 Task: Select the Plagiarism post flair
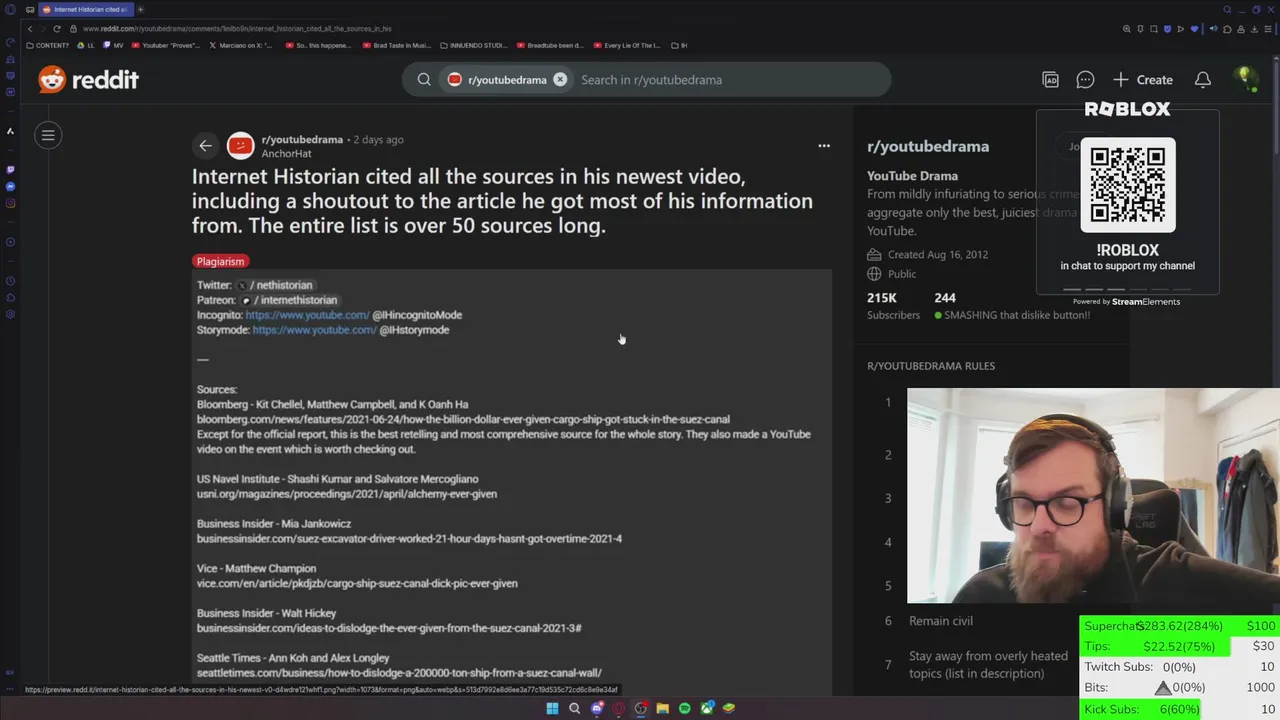tap(220, 261)
